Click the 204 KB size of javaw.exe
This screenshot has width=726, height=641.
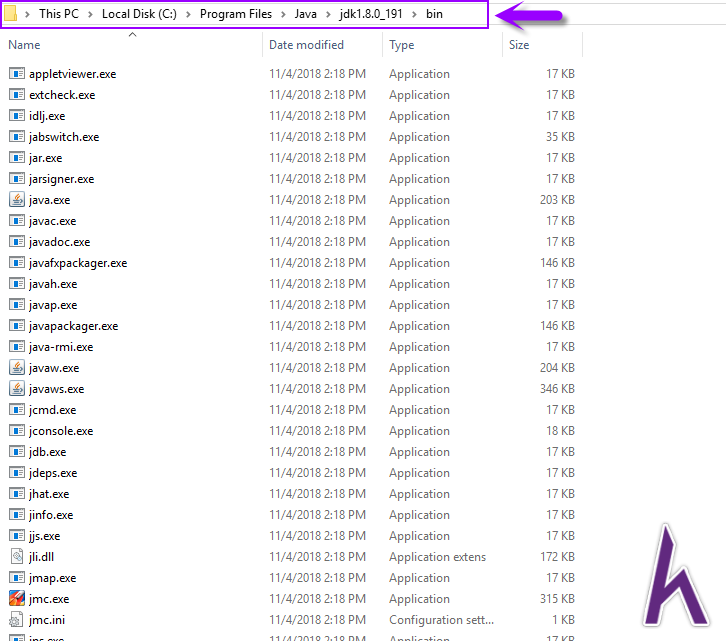(x=557, y=367)
